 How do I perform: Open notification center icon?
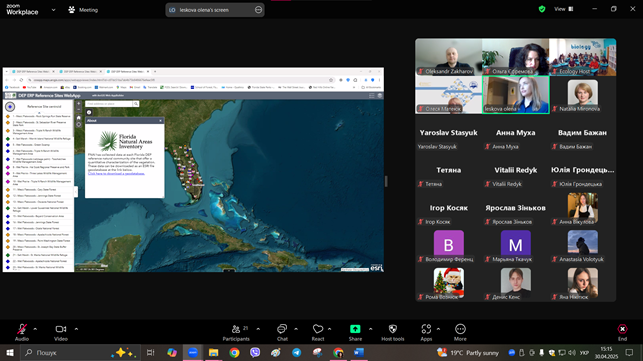tap(629, 352)
